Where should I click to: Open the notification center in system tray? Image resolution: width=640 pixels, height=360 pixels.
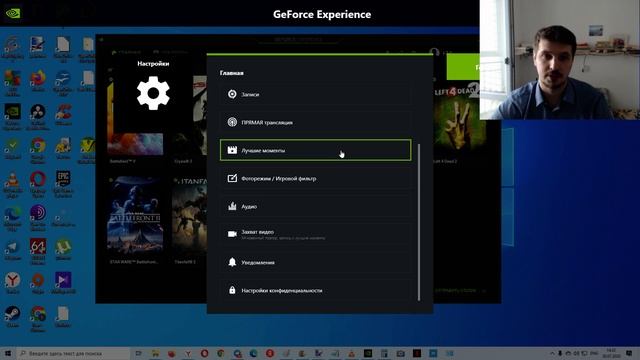[629, 353]
